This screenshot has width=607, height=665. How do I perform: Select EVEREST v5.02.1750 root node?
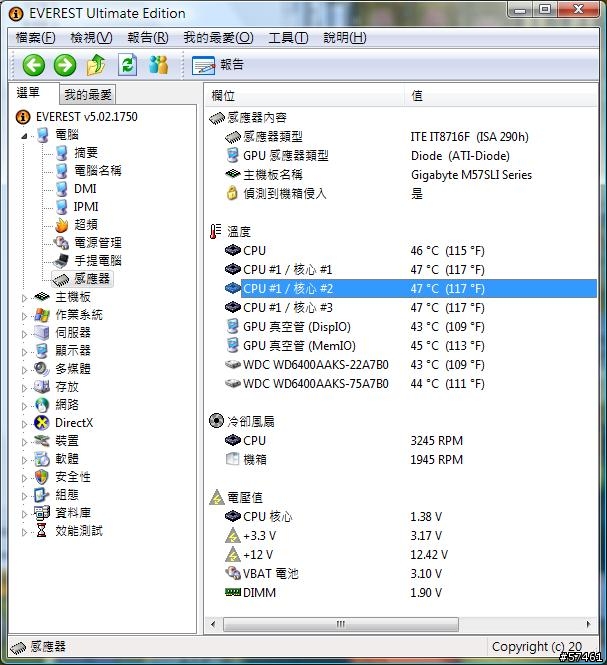click(x=87, y=117)
